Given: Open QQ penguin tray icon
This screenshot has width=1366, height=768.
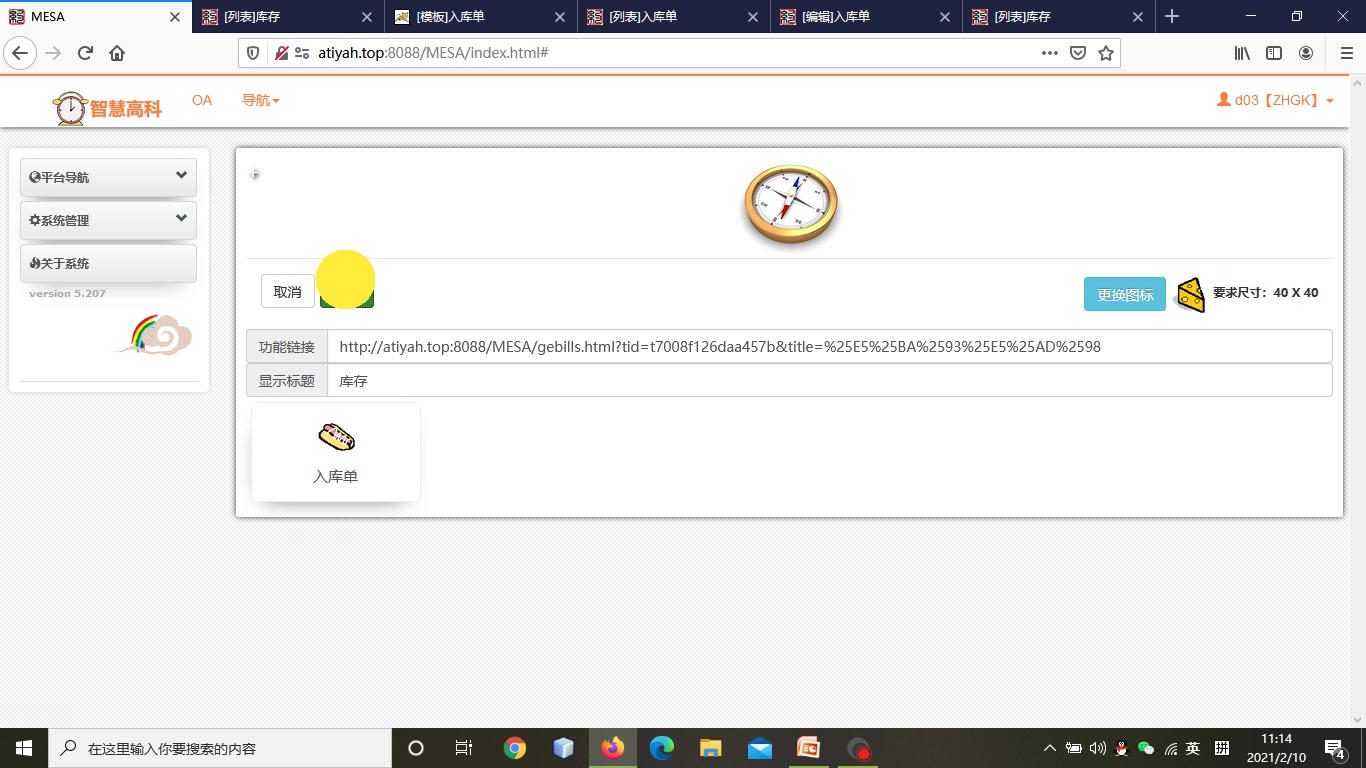Looking at the screenshot, I should pos(1122,748).
